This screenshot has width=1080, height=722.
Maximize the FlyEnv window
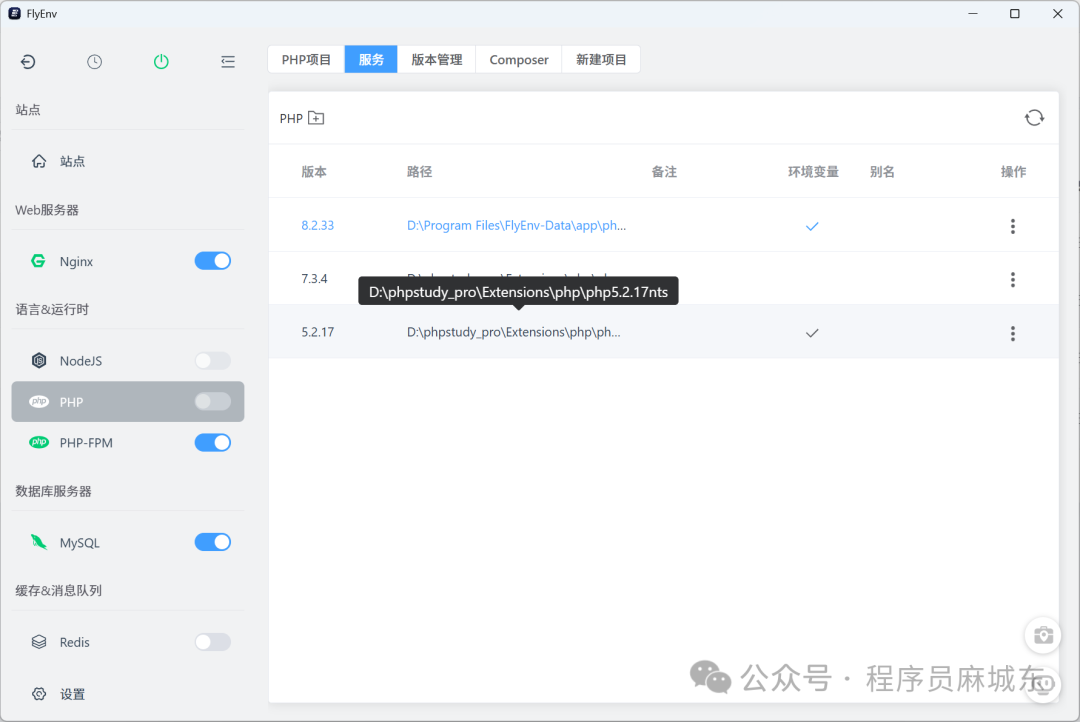[x=1015, y=13]
